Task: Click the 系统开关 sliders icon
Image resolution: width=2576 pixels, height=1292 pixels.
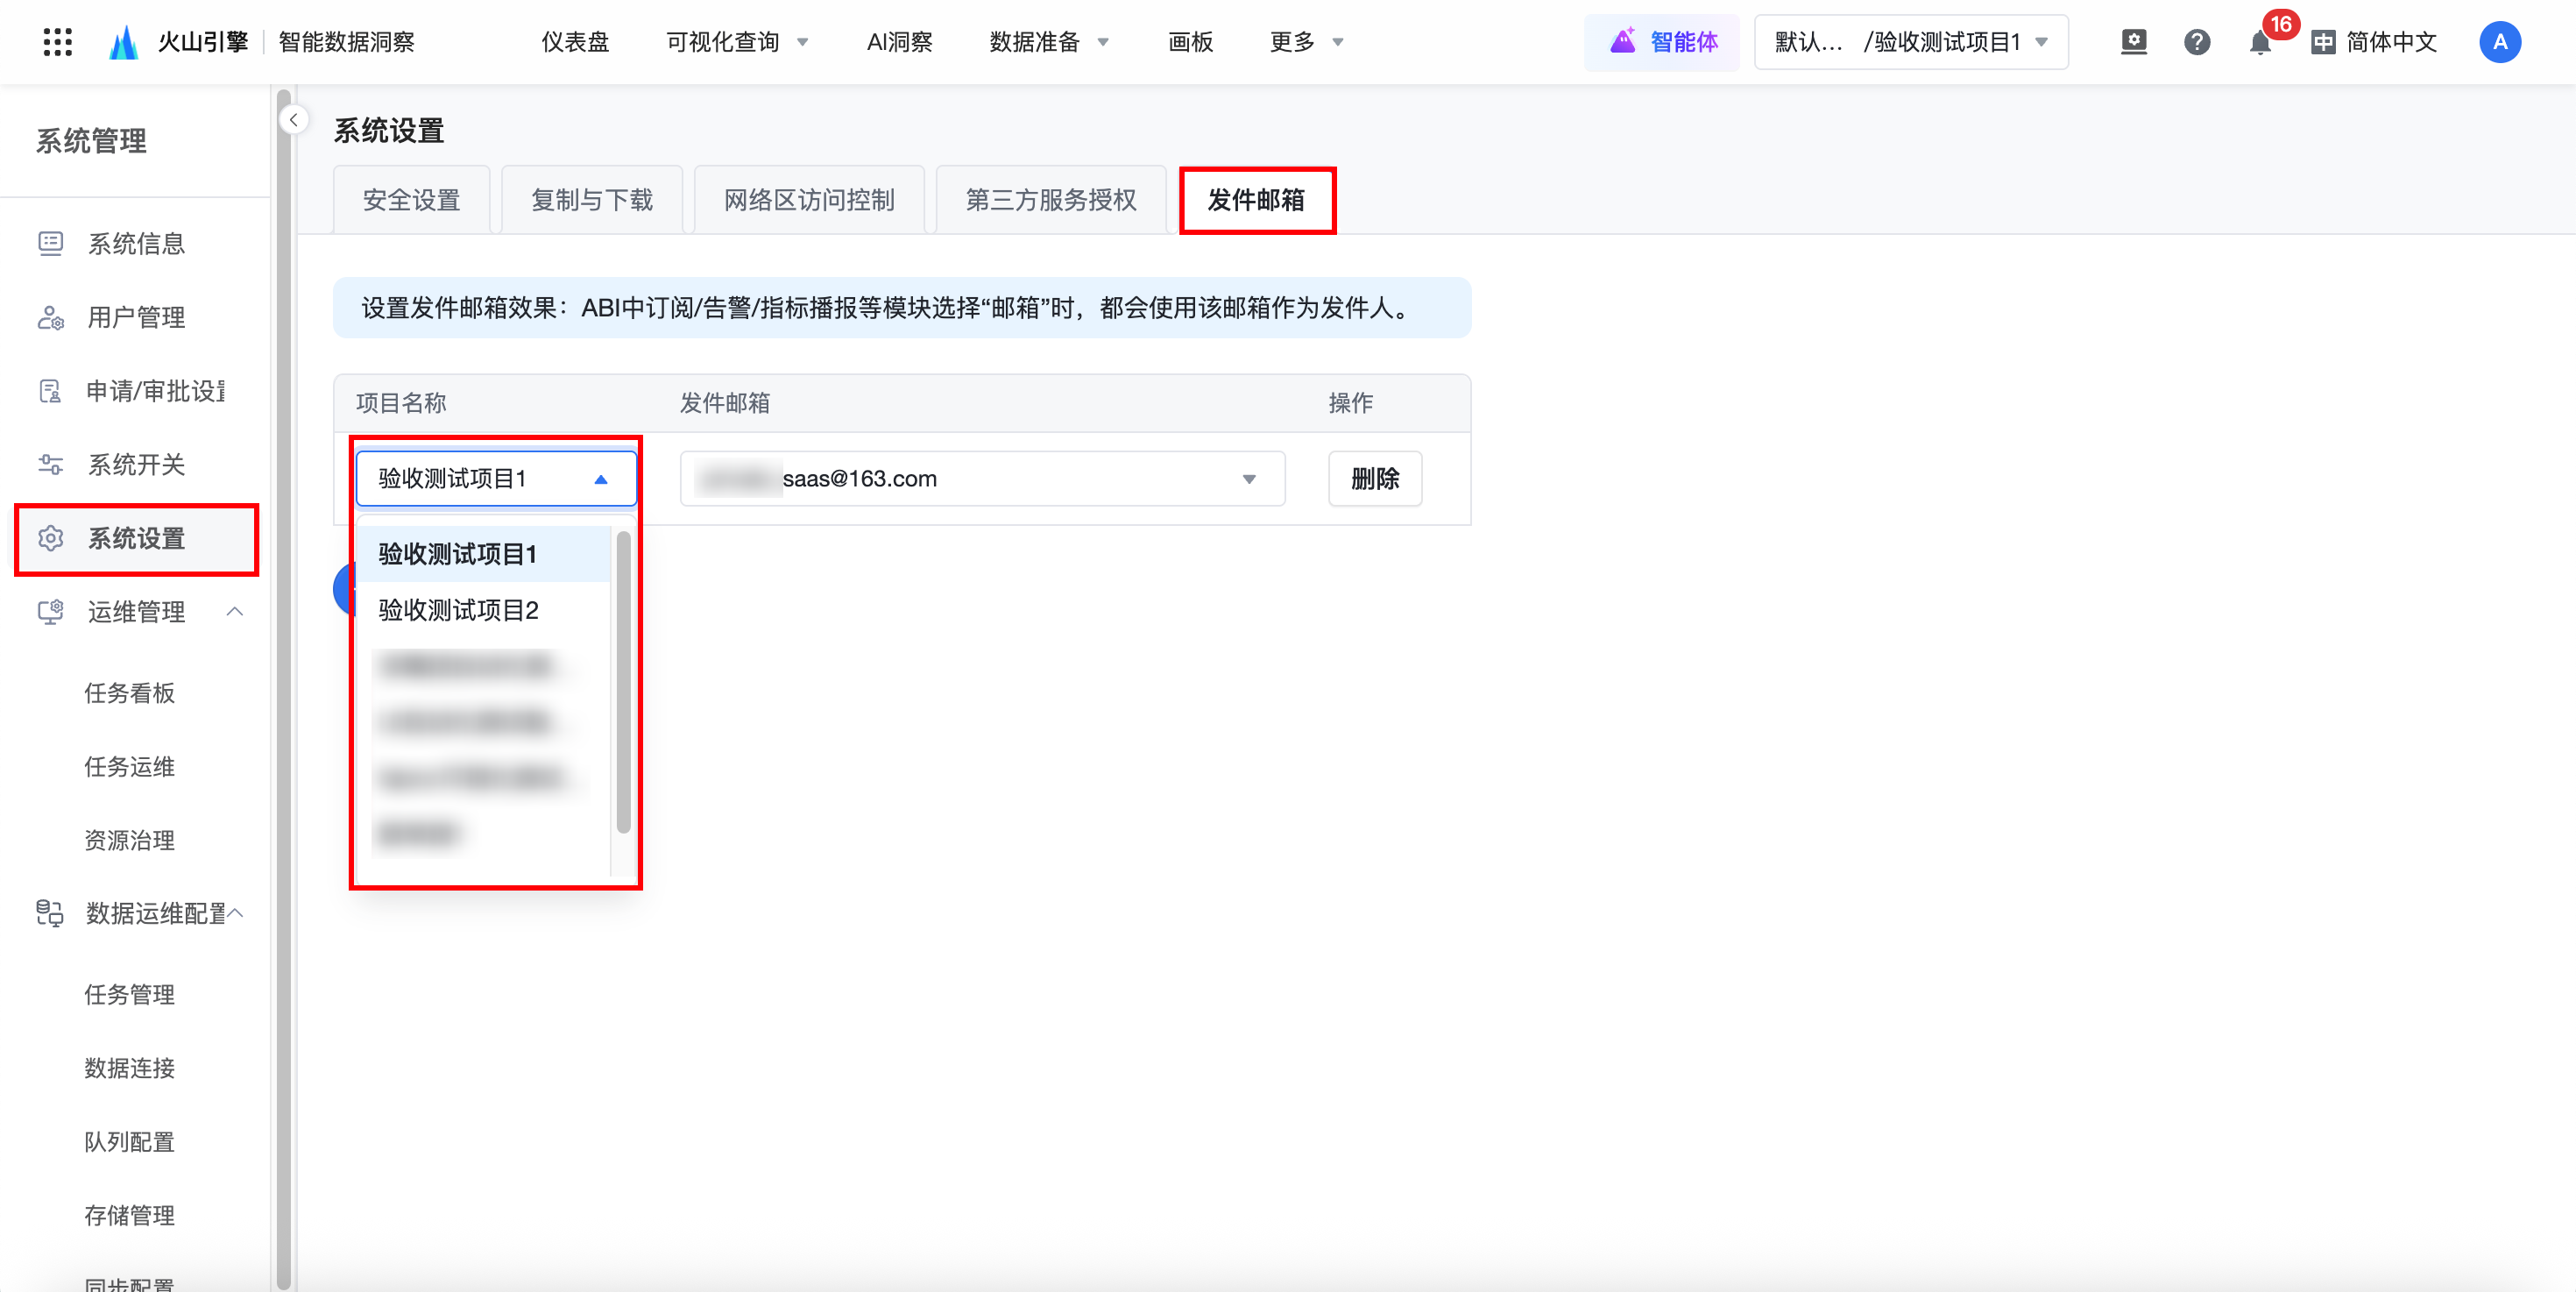Action: pyautogui.click(x=50, y=465)
